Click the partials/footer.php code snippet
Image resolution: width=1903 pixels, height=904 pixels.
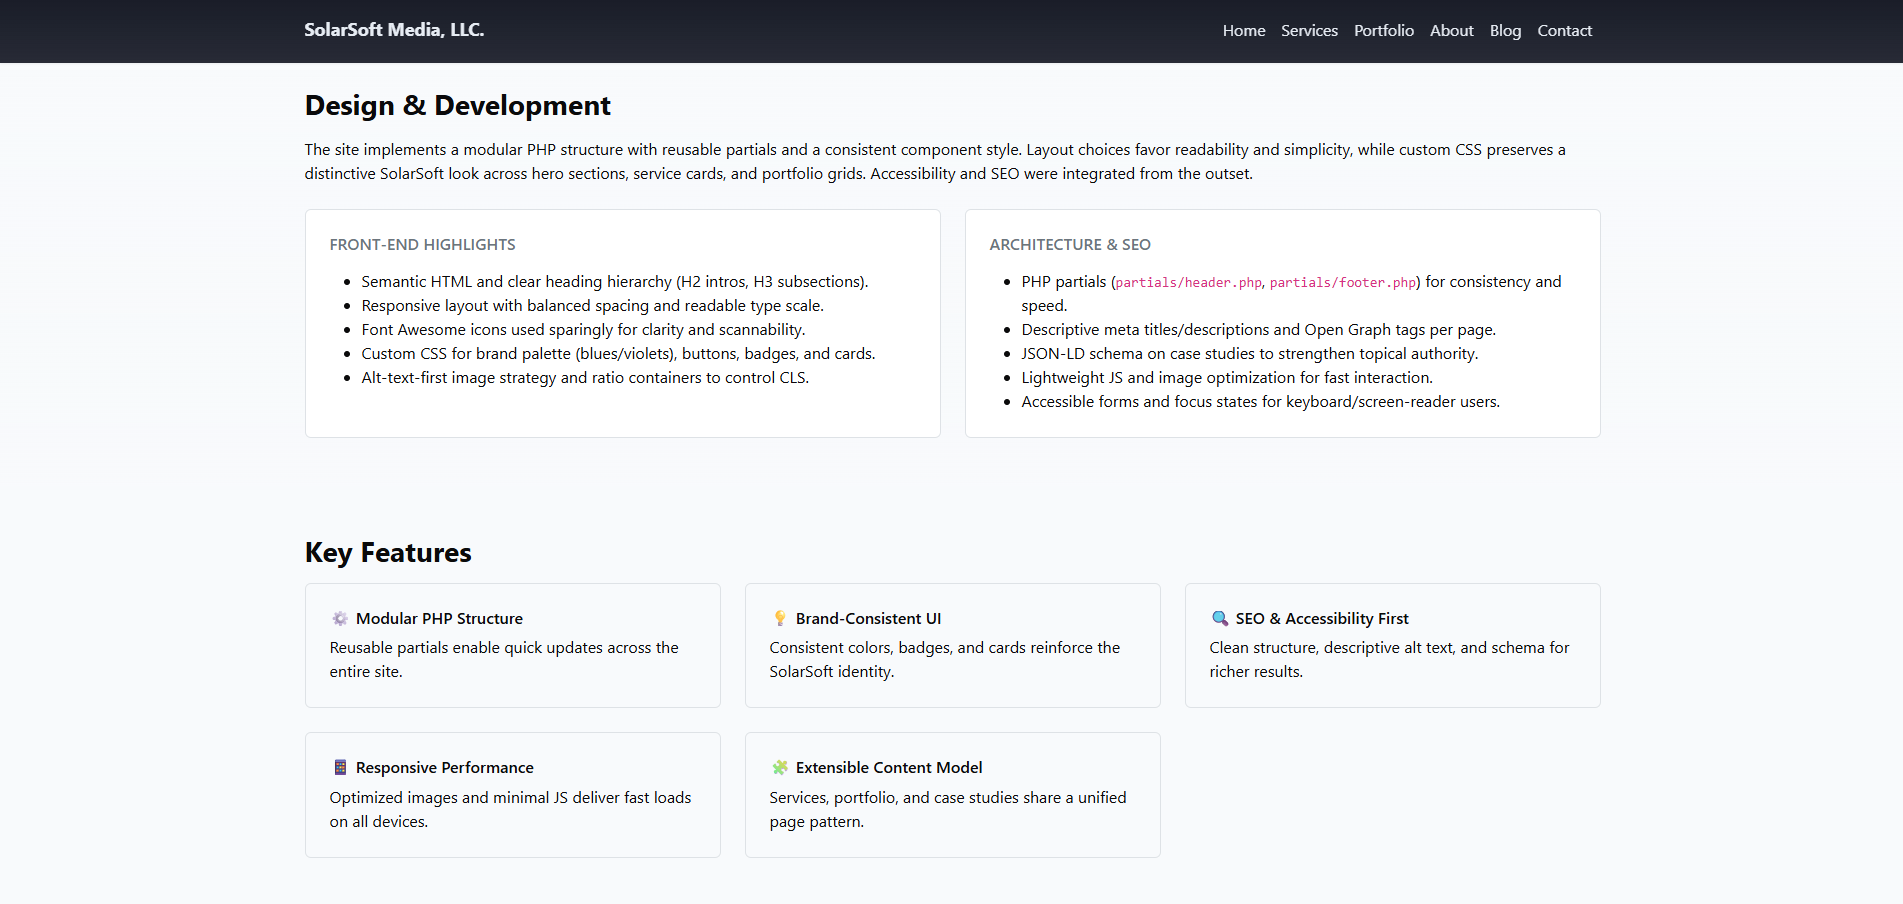click(1343, 282)
